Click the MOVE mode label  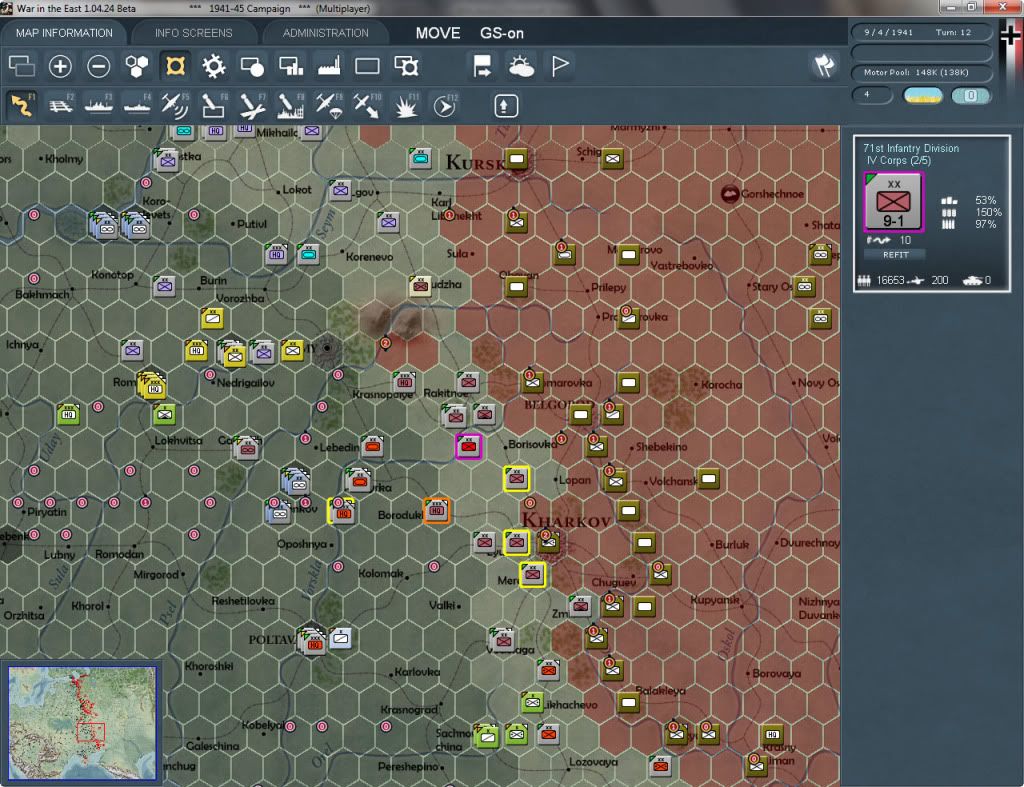click(x=438, y=33)
